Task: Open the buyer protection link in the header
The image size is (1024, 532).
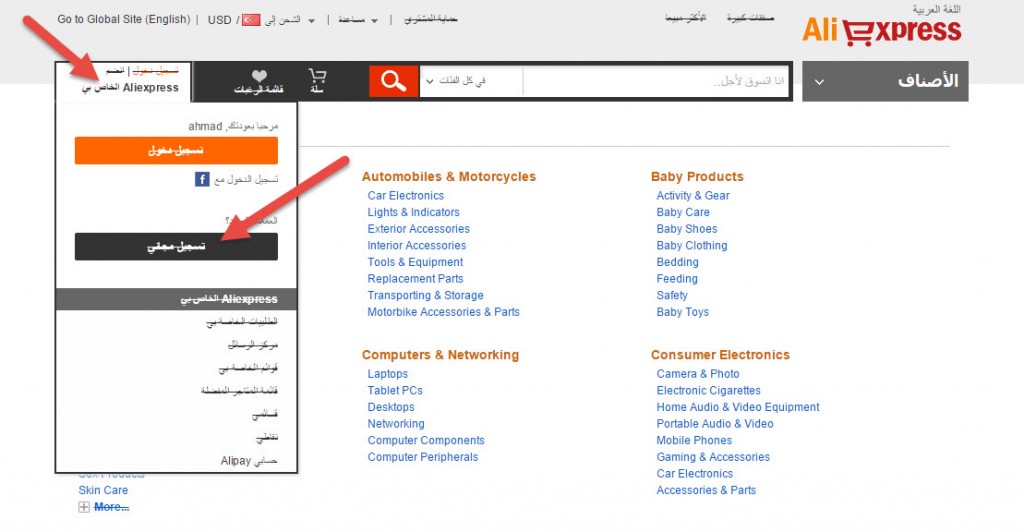Action: tap(430, 20)
